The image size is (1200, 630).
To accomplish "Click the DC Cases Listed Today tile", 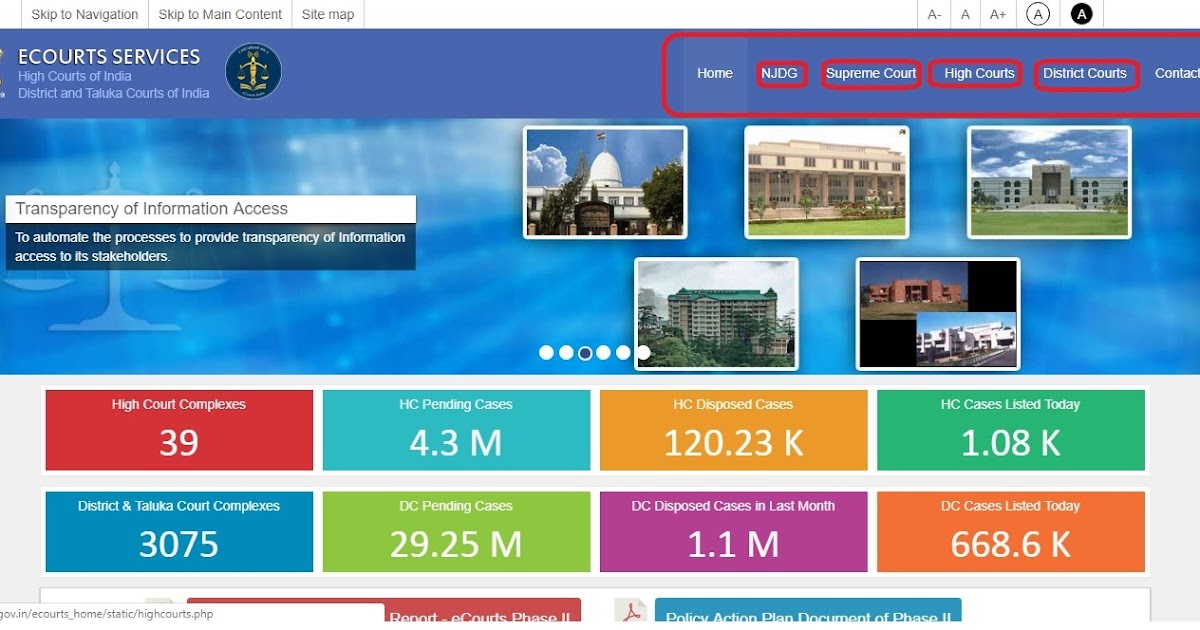I will (x=1011, y=532).
